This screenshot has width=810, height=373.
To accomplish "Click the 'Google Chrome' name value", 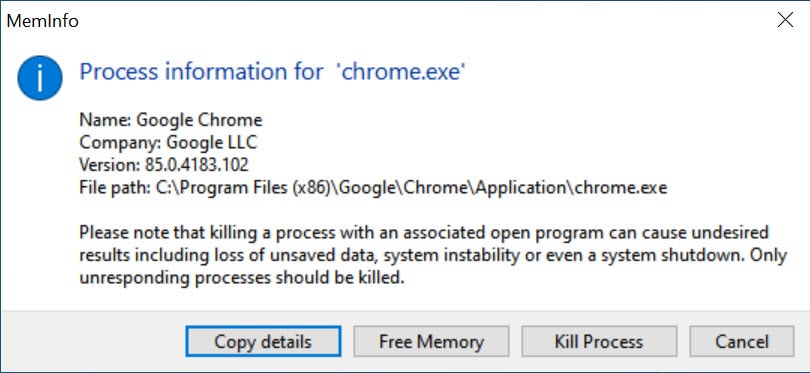I will click(199, 120).
